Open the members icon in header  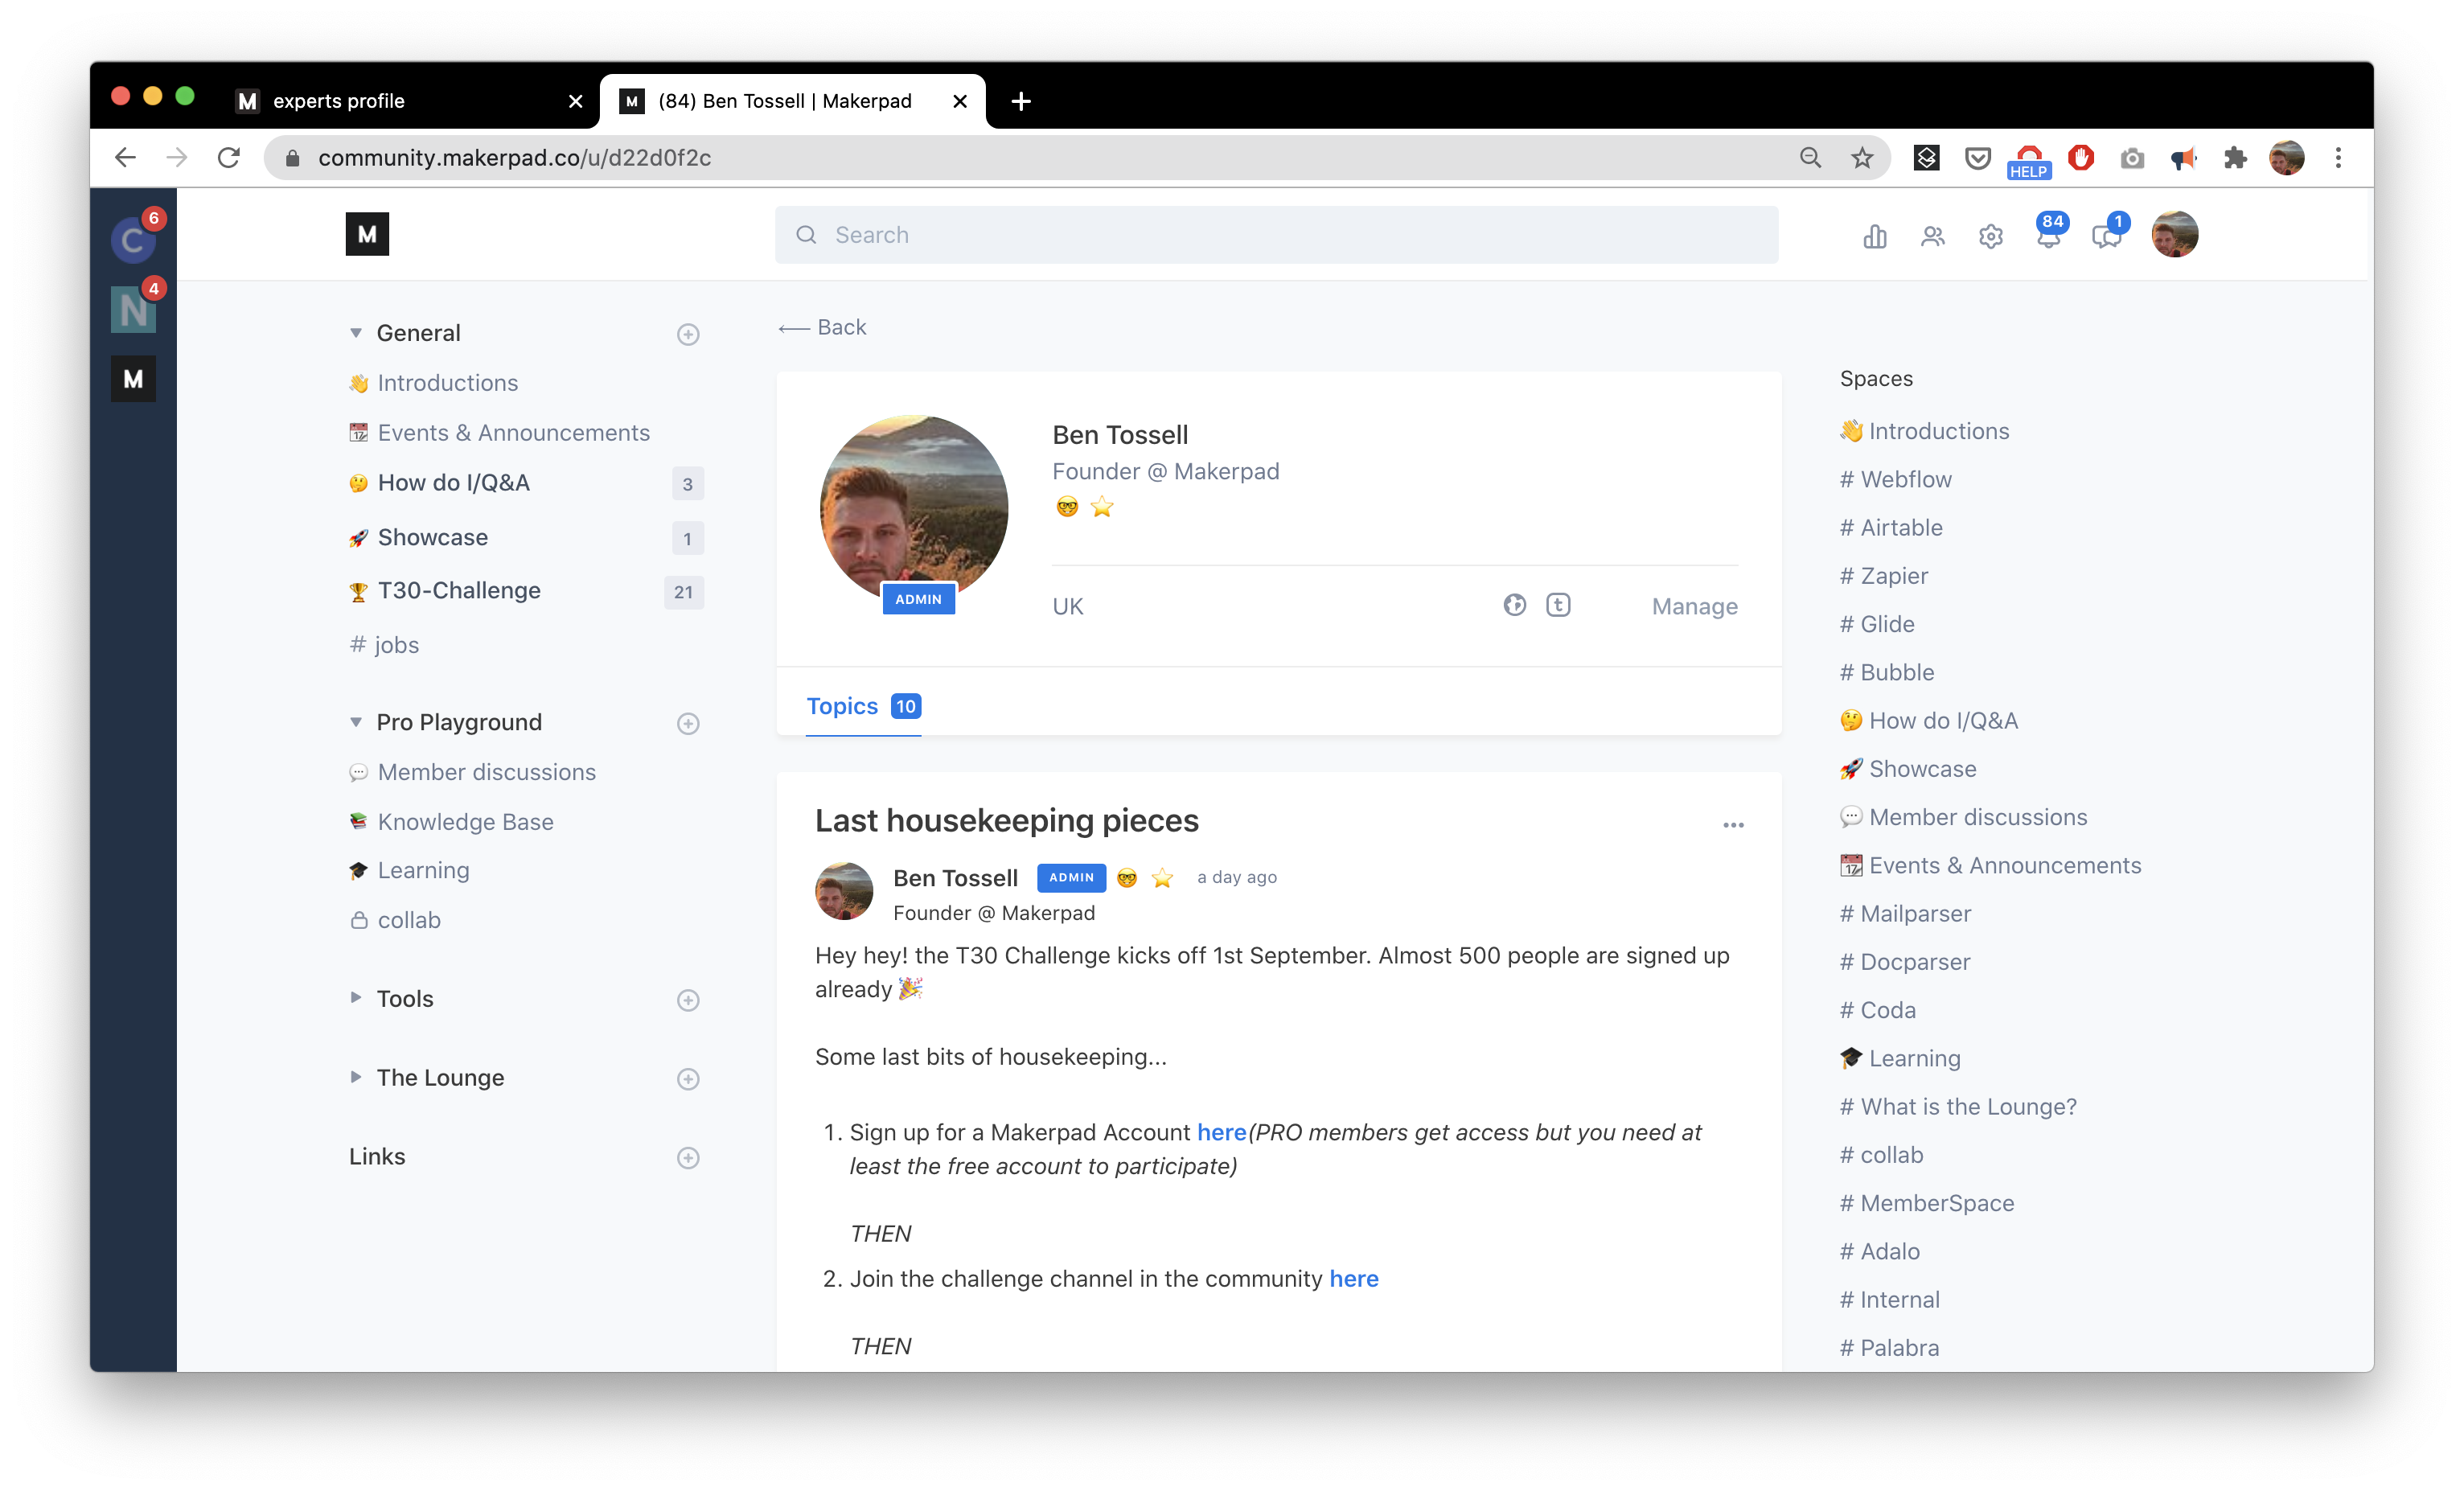pos(1932,236)
